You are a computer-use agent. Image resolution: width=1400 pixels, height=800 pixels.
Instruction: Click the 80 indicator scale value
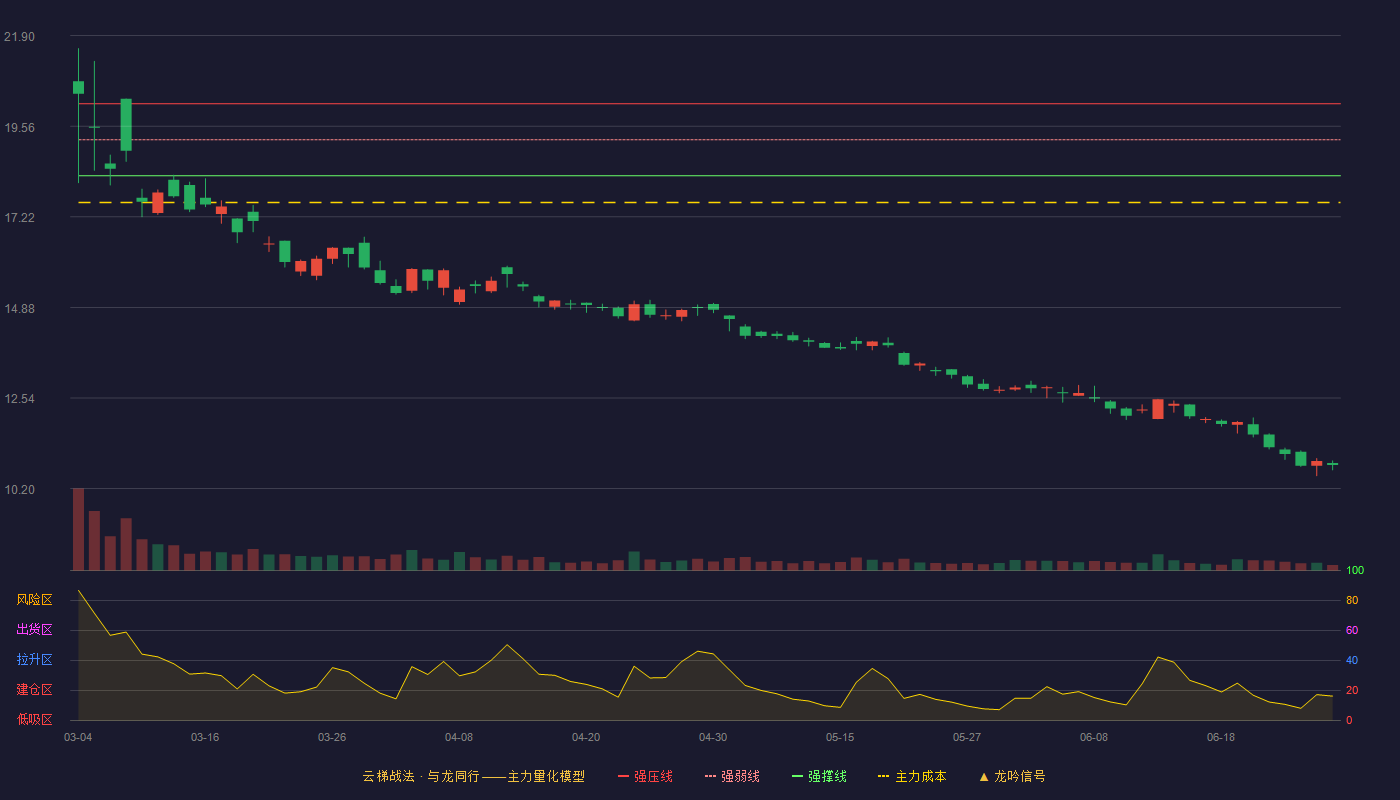[x=1352, y=600]
